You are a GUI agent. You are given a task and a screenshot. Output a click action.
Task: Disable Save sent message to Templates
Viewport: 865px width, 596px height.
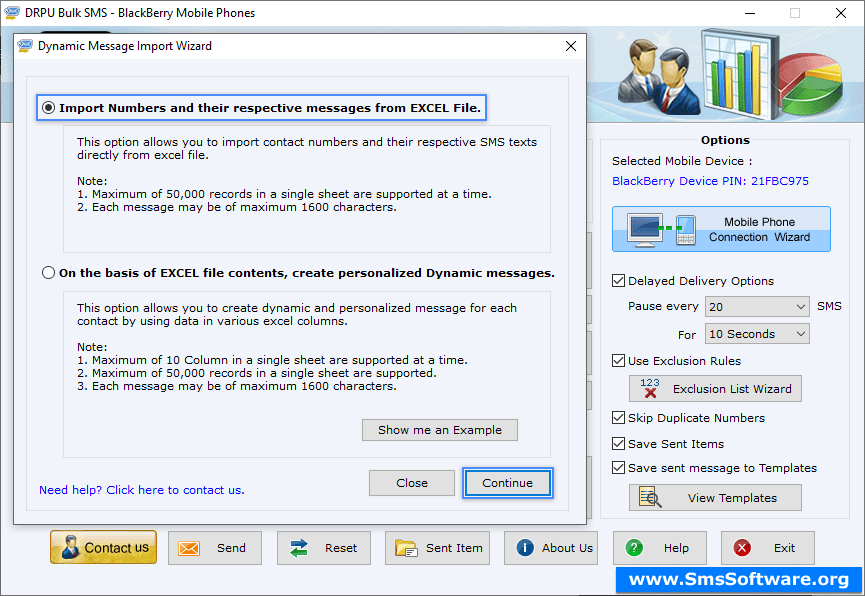coord(618,468)
